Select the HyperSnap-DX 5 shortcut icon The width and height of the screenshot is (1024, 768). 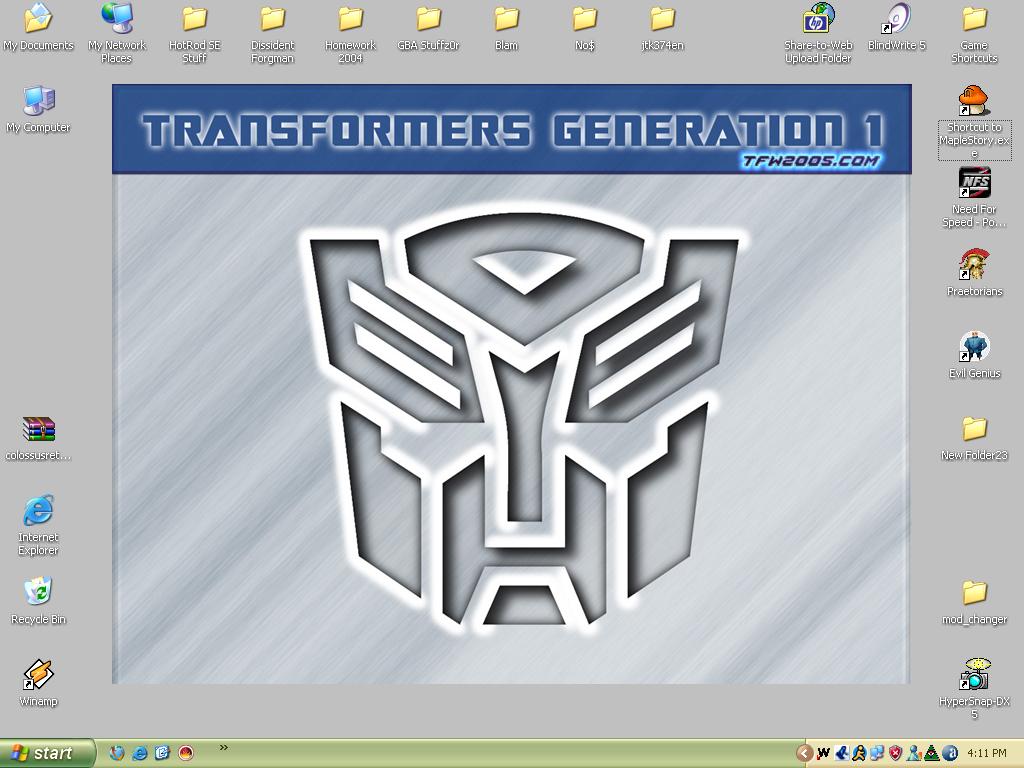(974, 676)
